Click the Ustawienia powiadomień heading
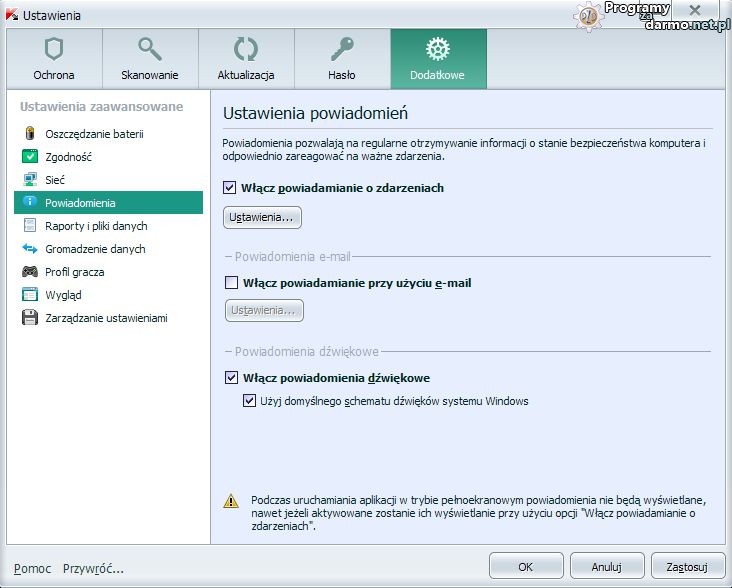The width and height of the screenshot is (732, 588). (315, 113)
